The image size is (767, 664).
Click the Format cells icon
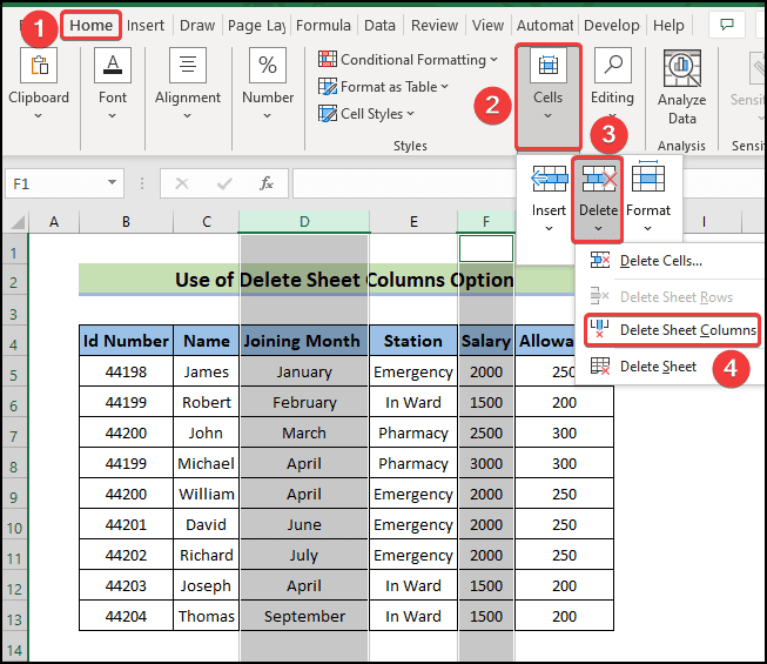point(648,177)
